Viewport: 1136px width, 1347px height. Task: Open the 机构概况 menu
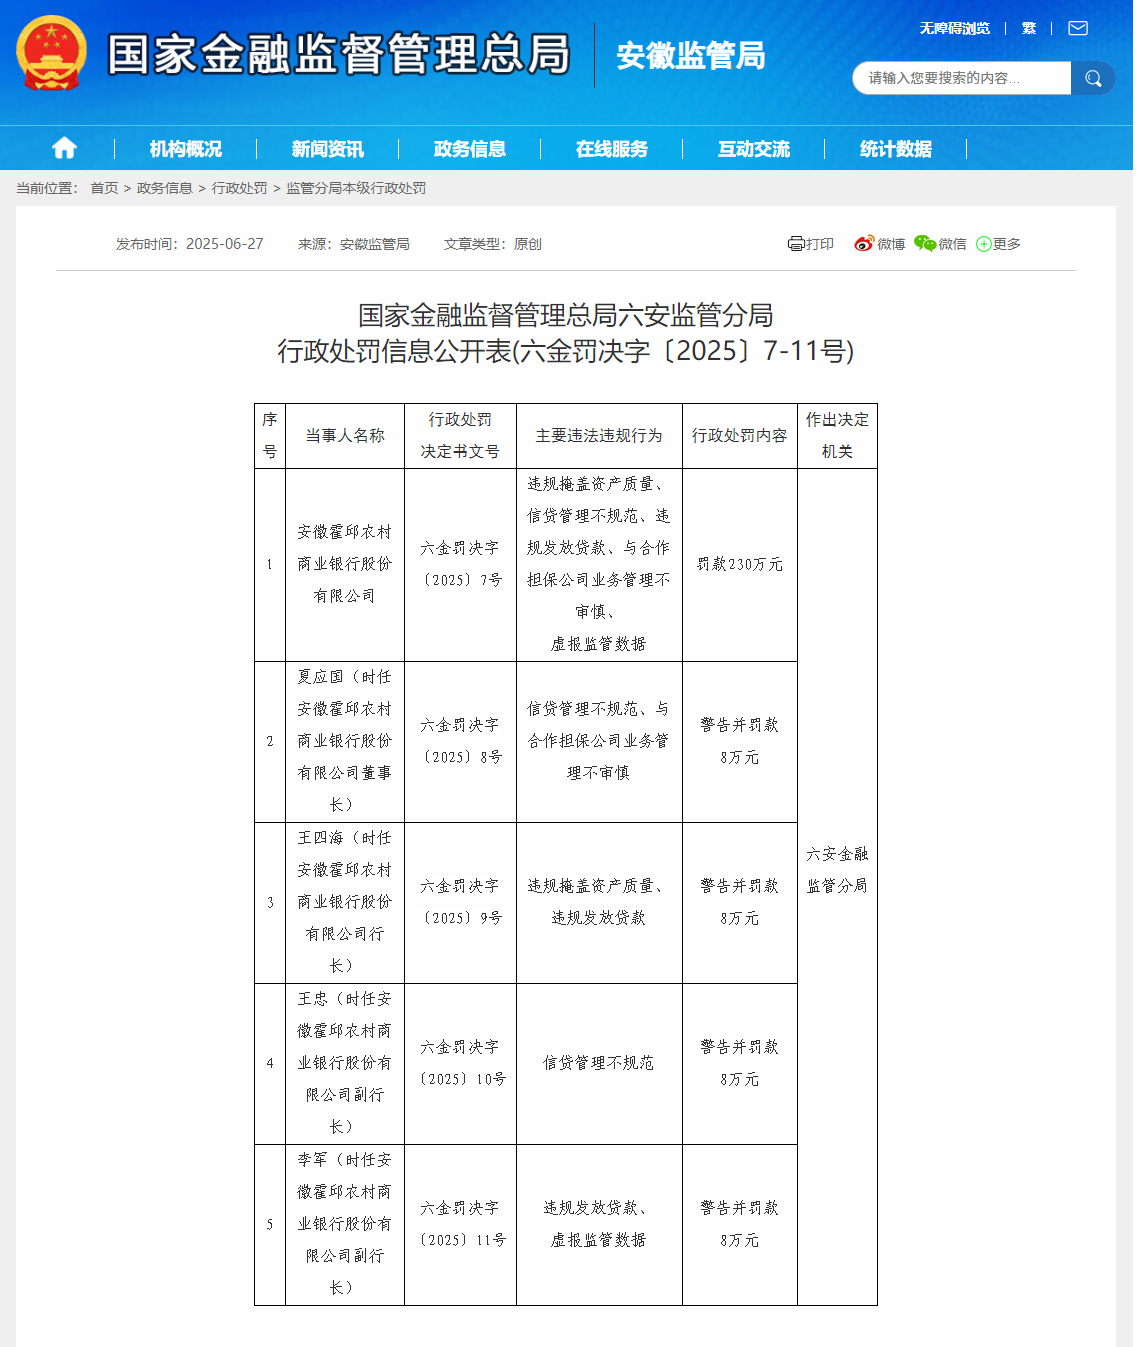186,149
